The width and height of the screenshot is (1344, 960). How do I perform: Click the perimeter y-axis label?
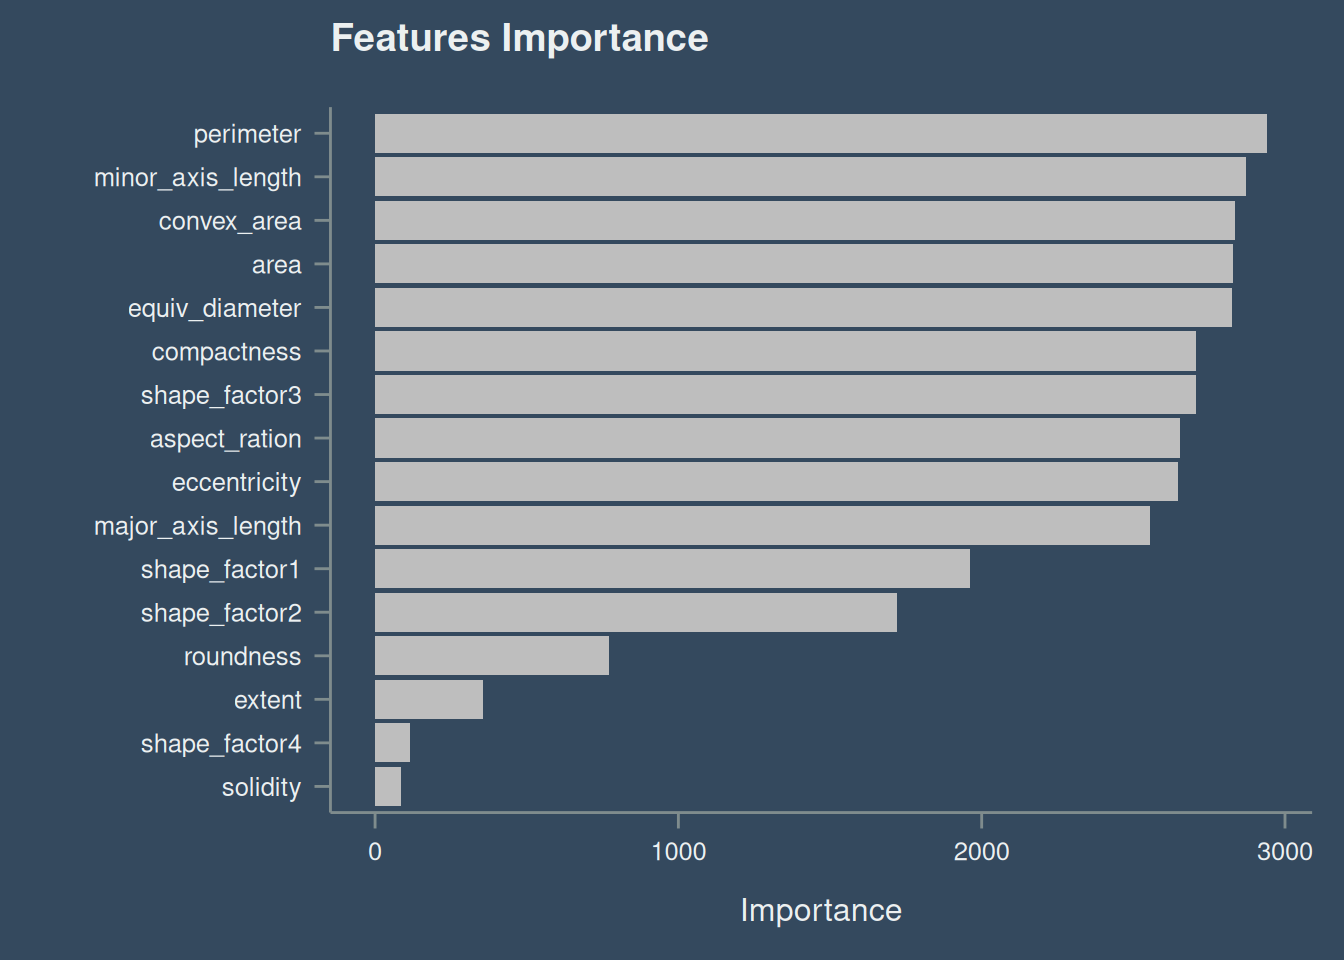247,134
